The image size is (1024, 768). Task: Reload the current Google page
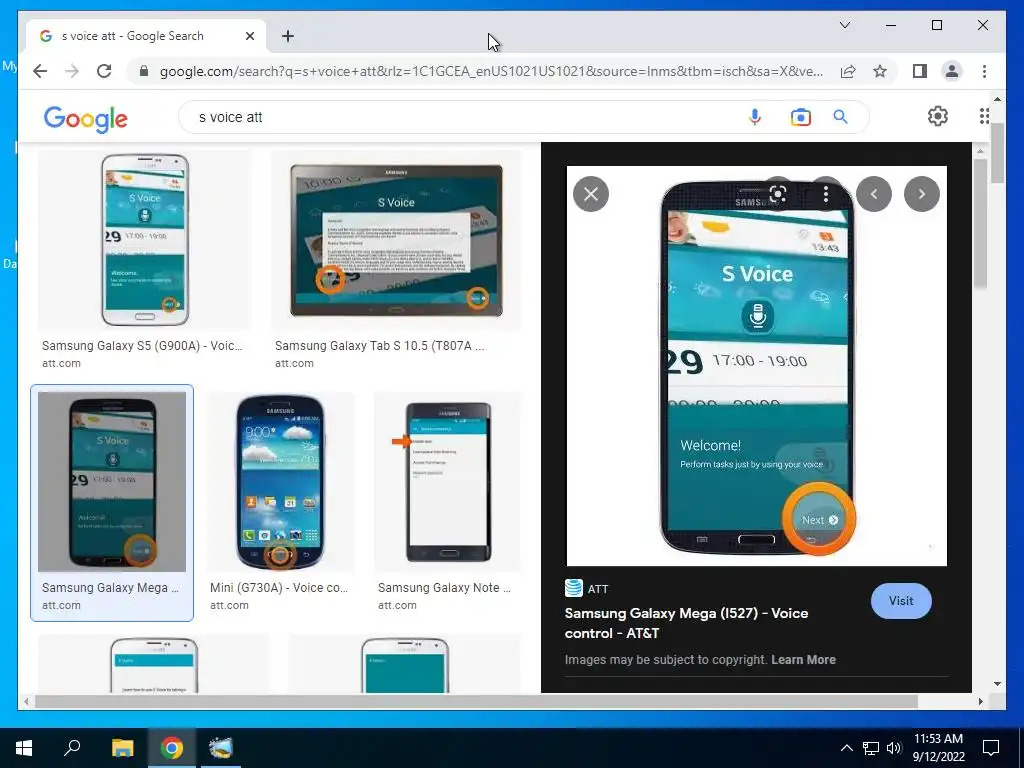pyautogui.click(x=104, y=71)
